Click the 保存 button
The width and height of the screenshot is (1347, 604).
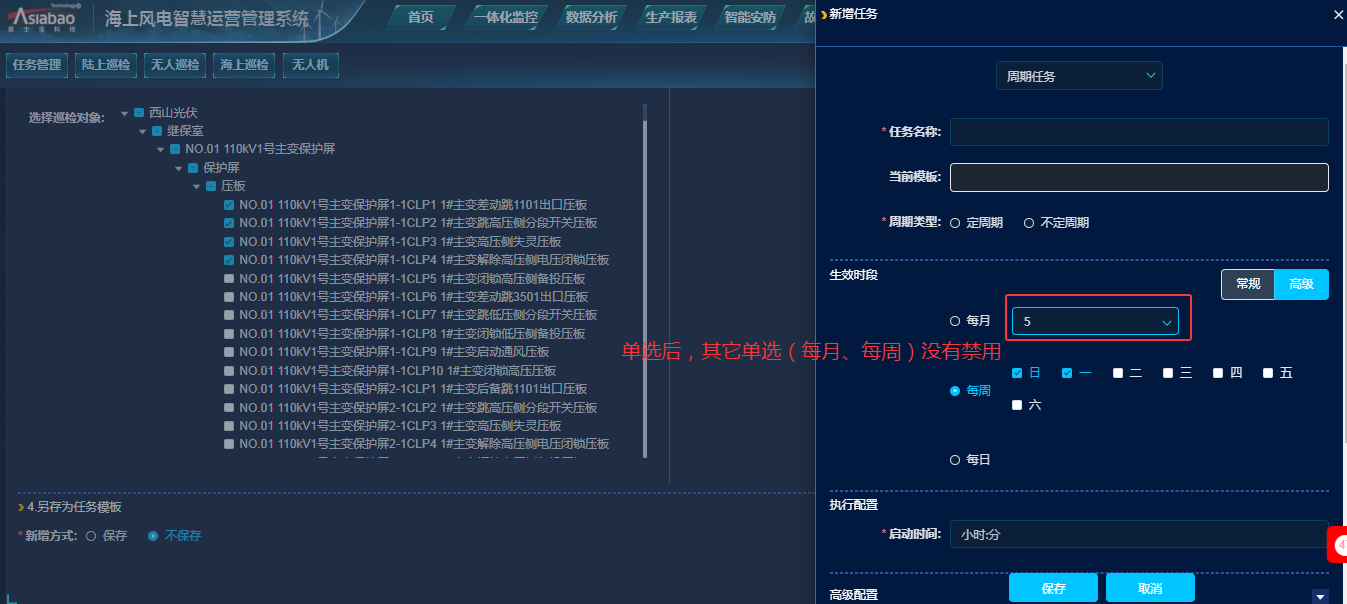pos(1053,588)
